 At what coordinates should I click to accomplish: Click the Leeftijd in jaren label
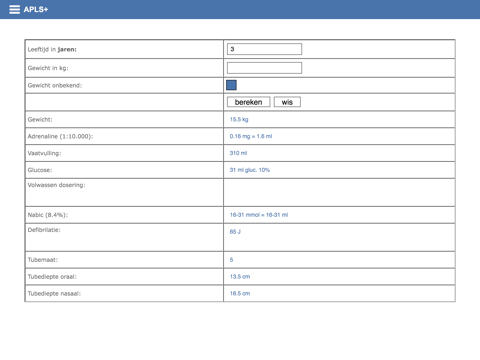pos(52,49)
